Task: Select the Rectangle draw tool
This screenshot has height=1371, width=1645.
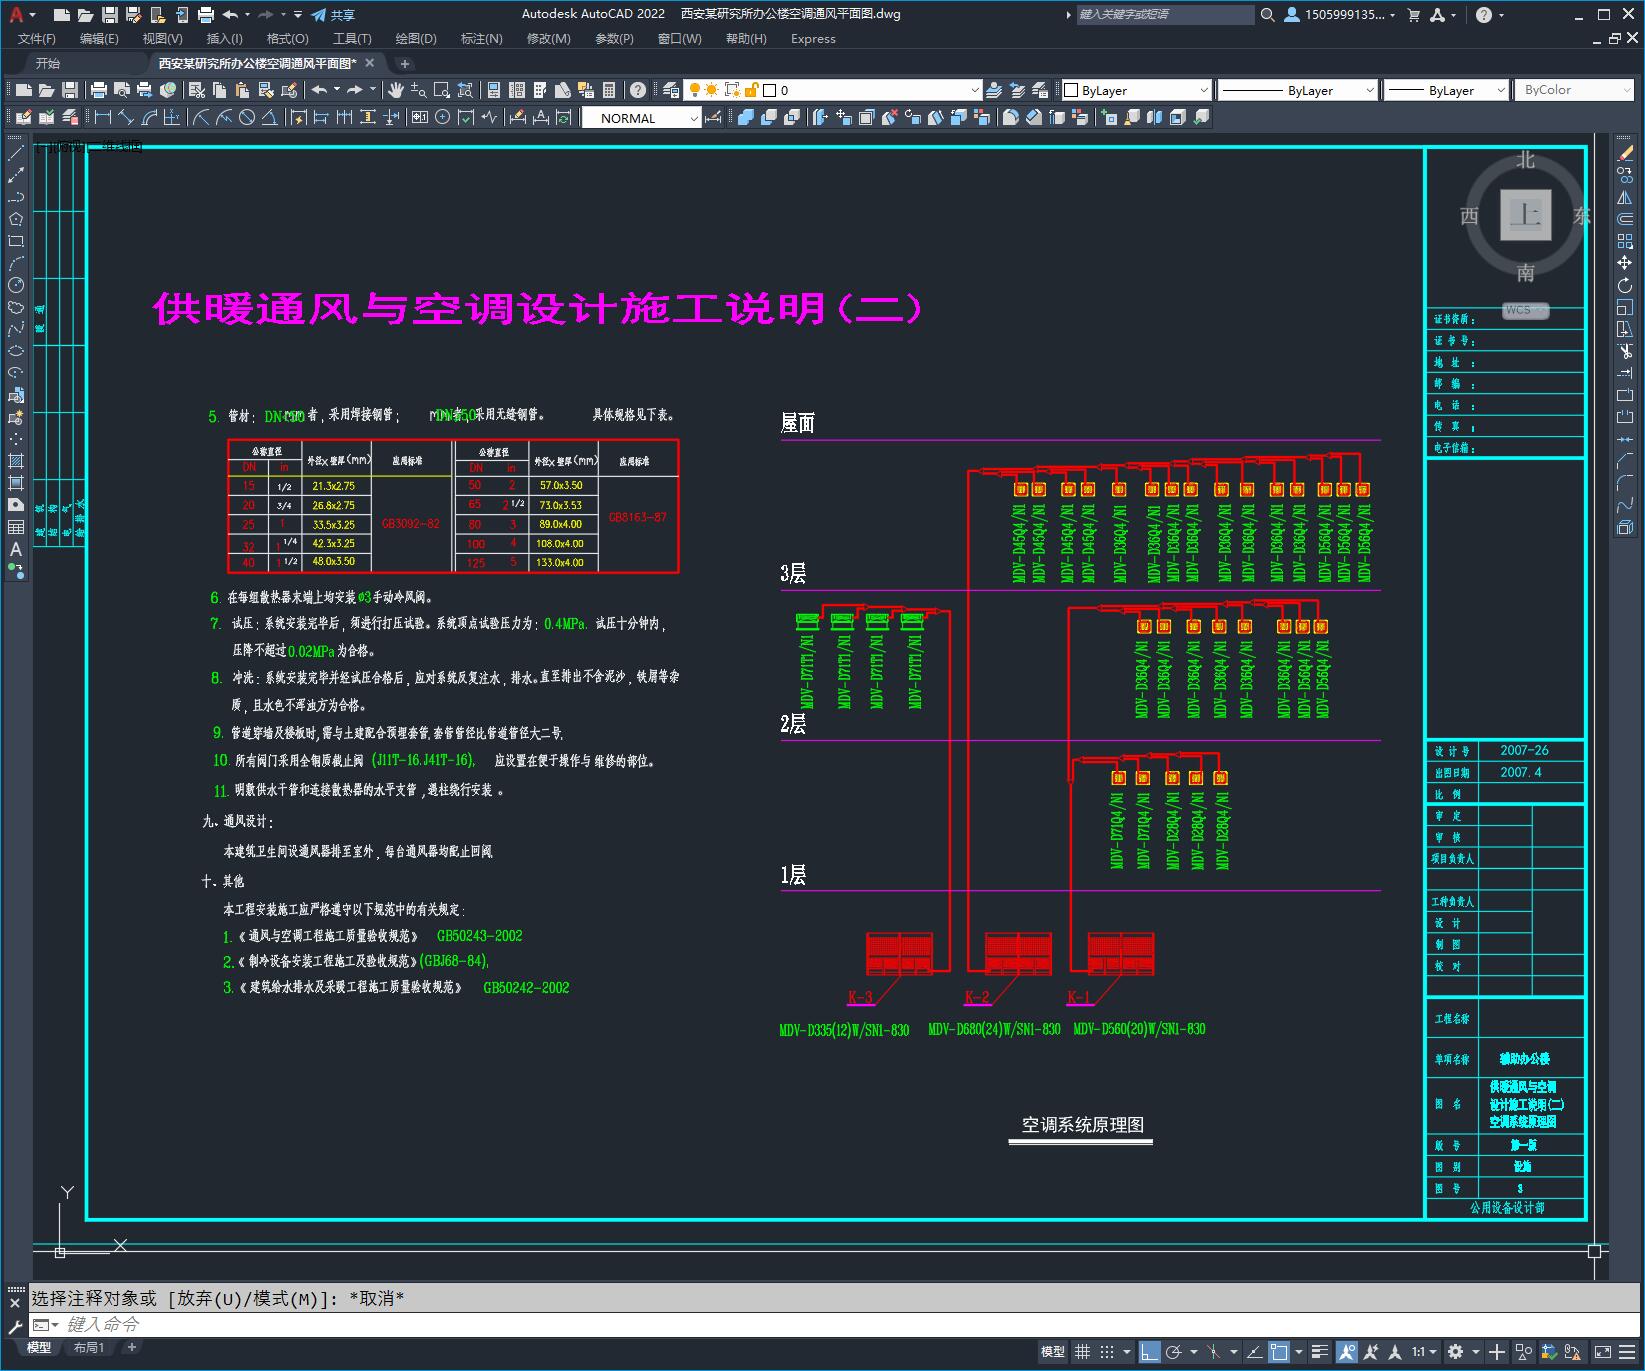Action: point(16,241)
